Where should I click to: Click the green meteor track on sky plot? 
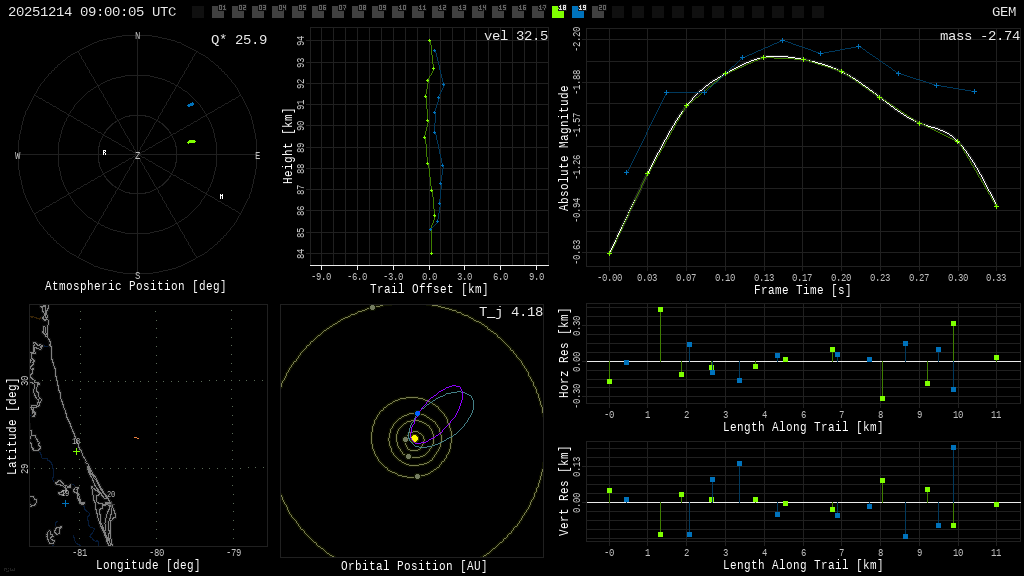pos(191,142)
